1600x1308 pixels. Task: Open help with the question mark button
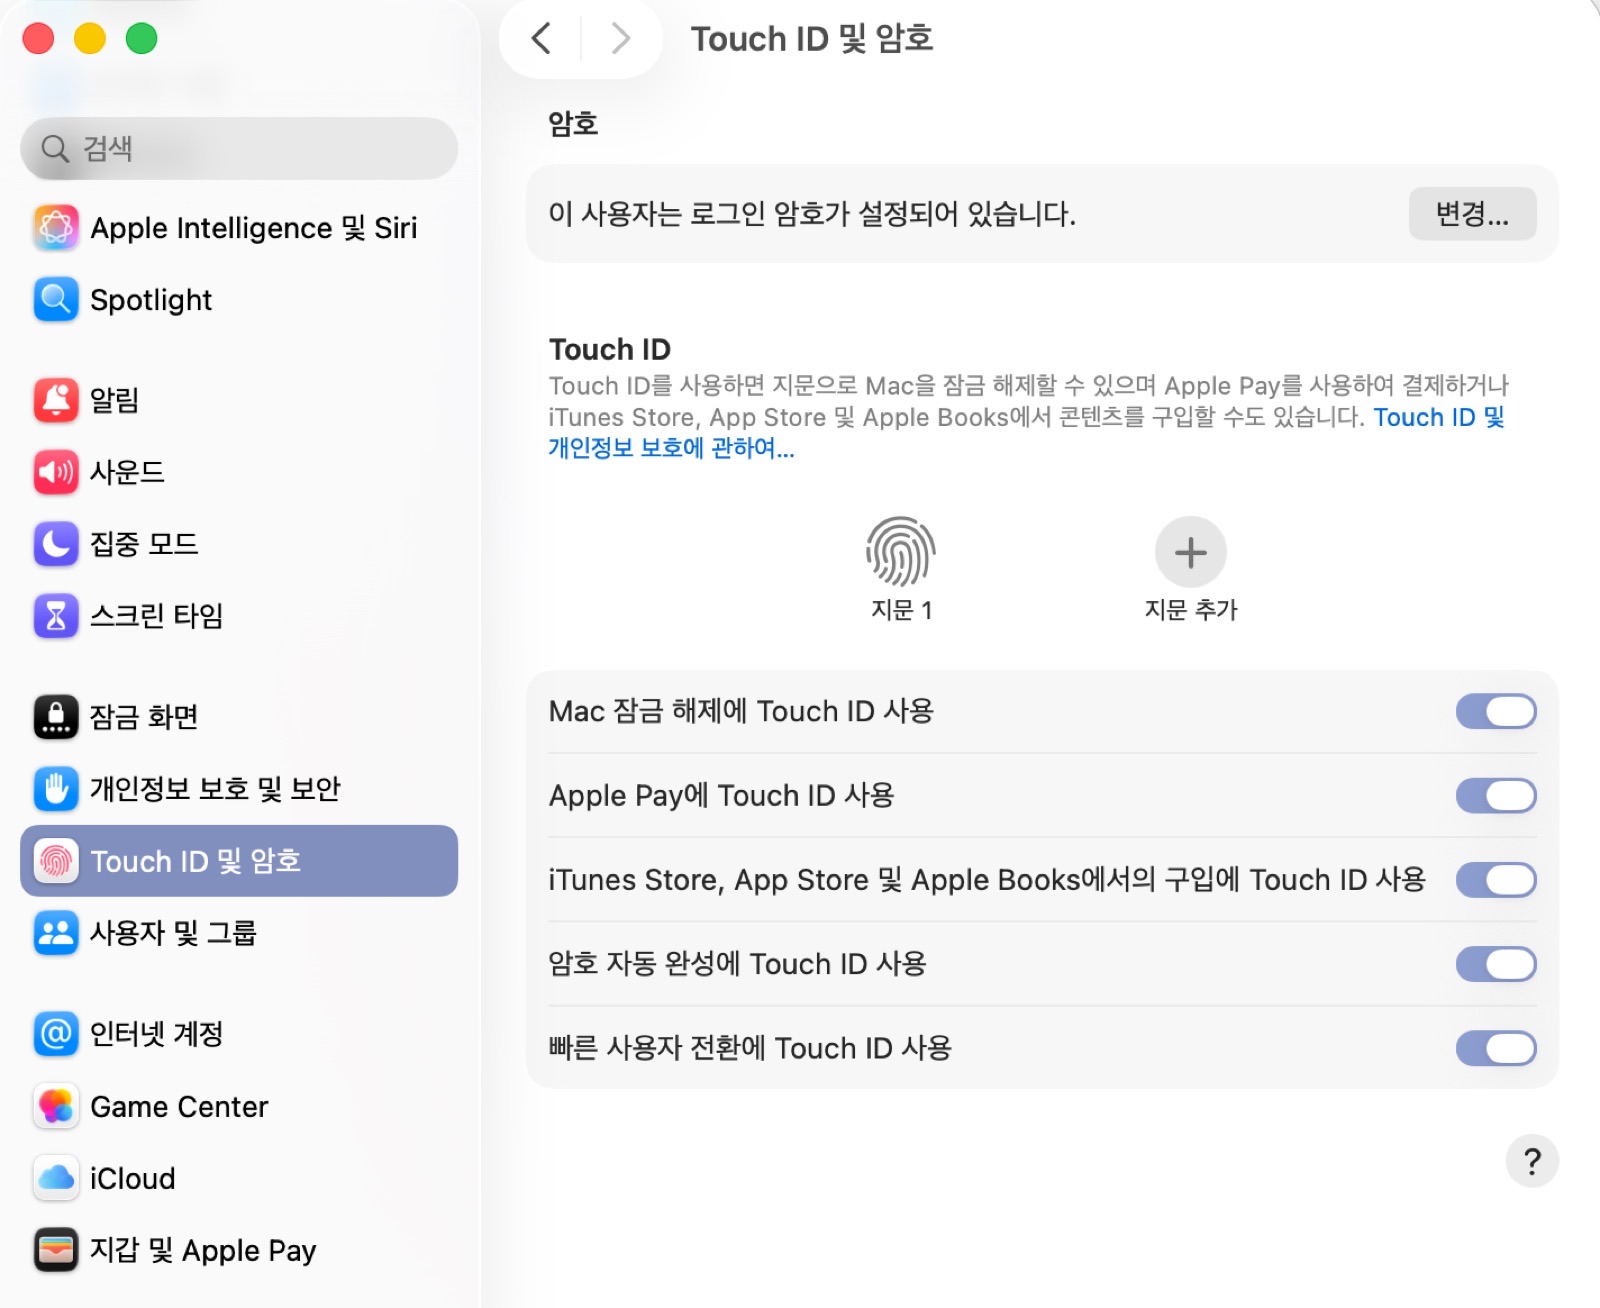coord(1532,1161)
